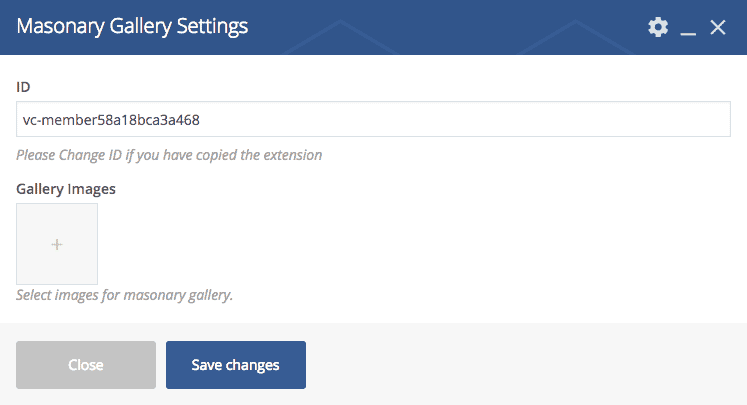Collapse the dialog using underscore icon

click(688, 29)
